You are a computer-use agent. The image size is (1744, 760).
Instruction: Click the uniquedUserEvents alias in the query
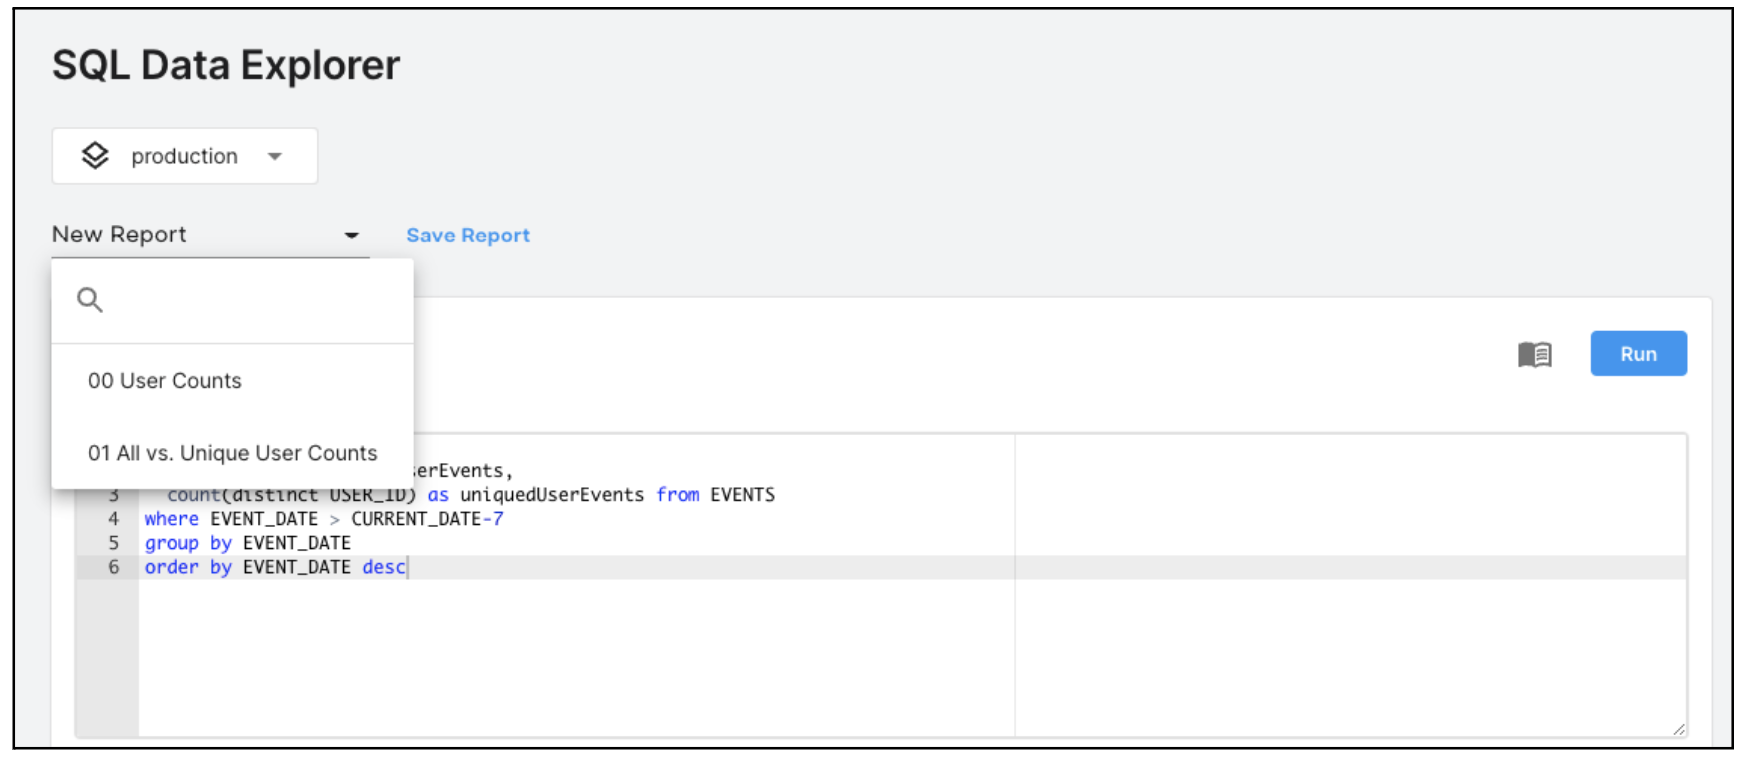(552, 495)
